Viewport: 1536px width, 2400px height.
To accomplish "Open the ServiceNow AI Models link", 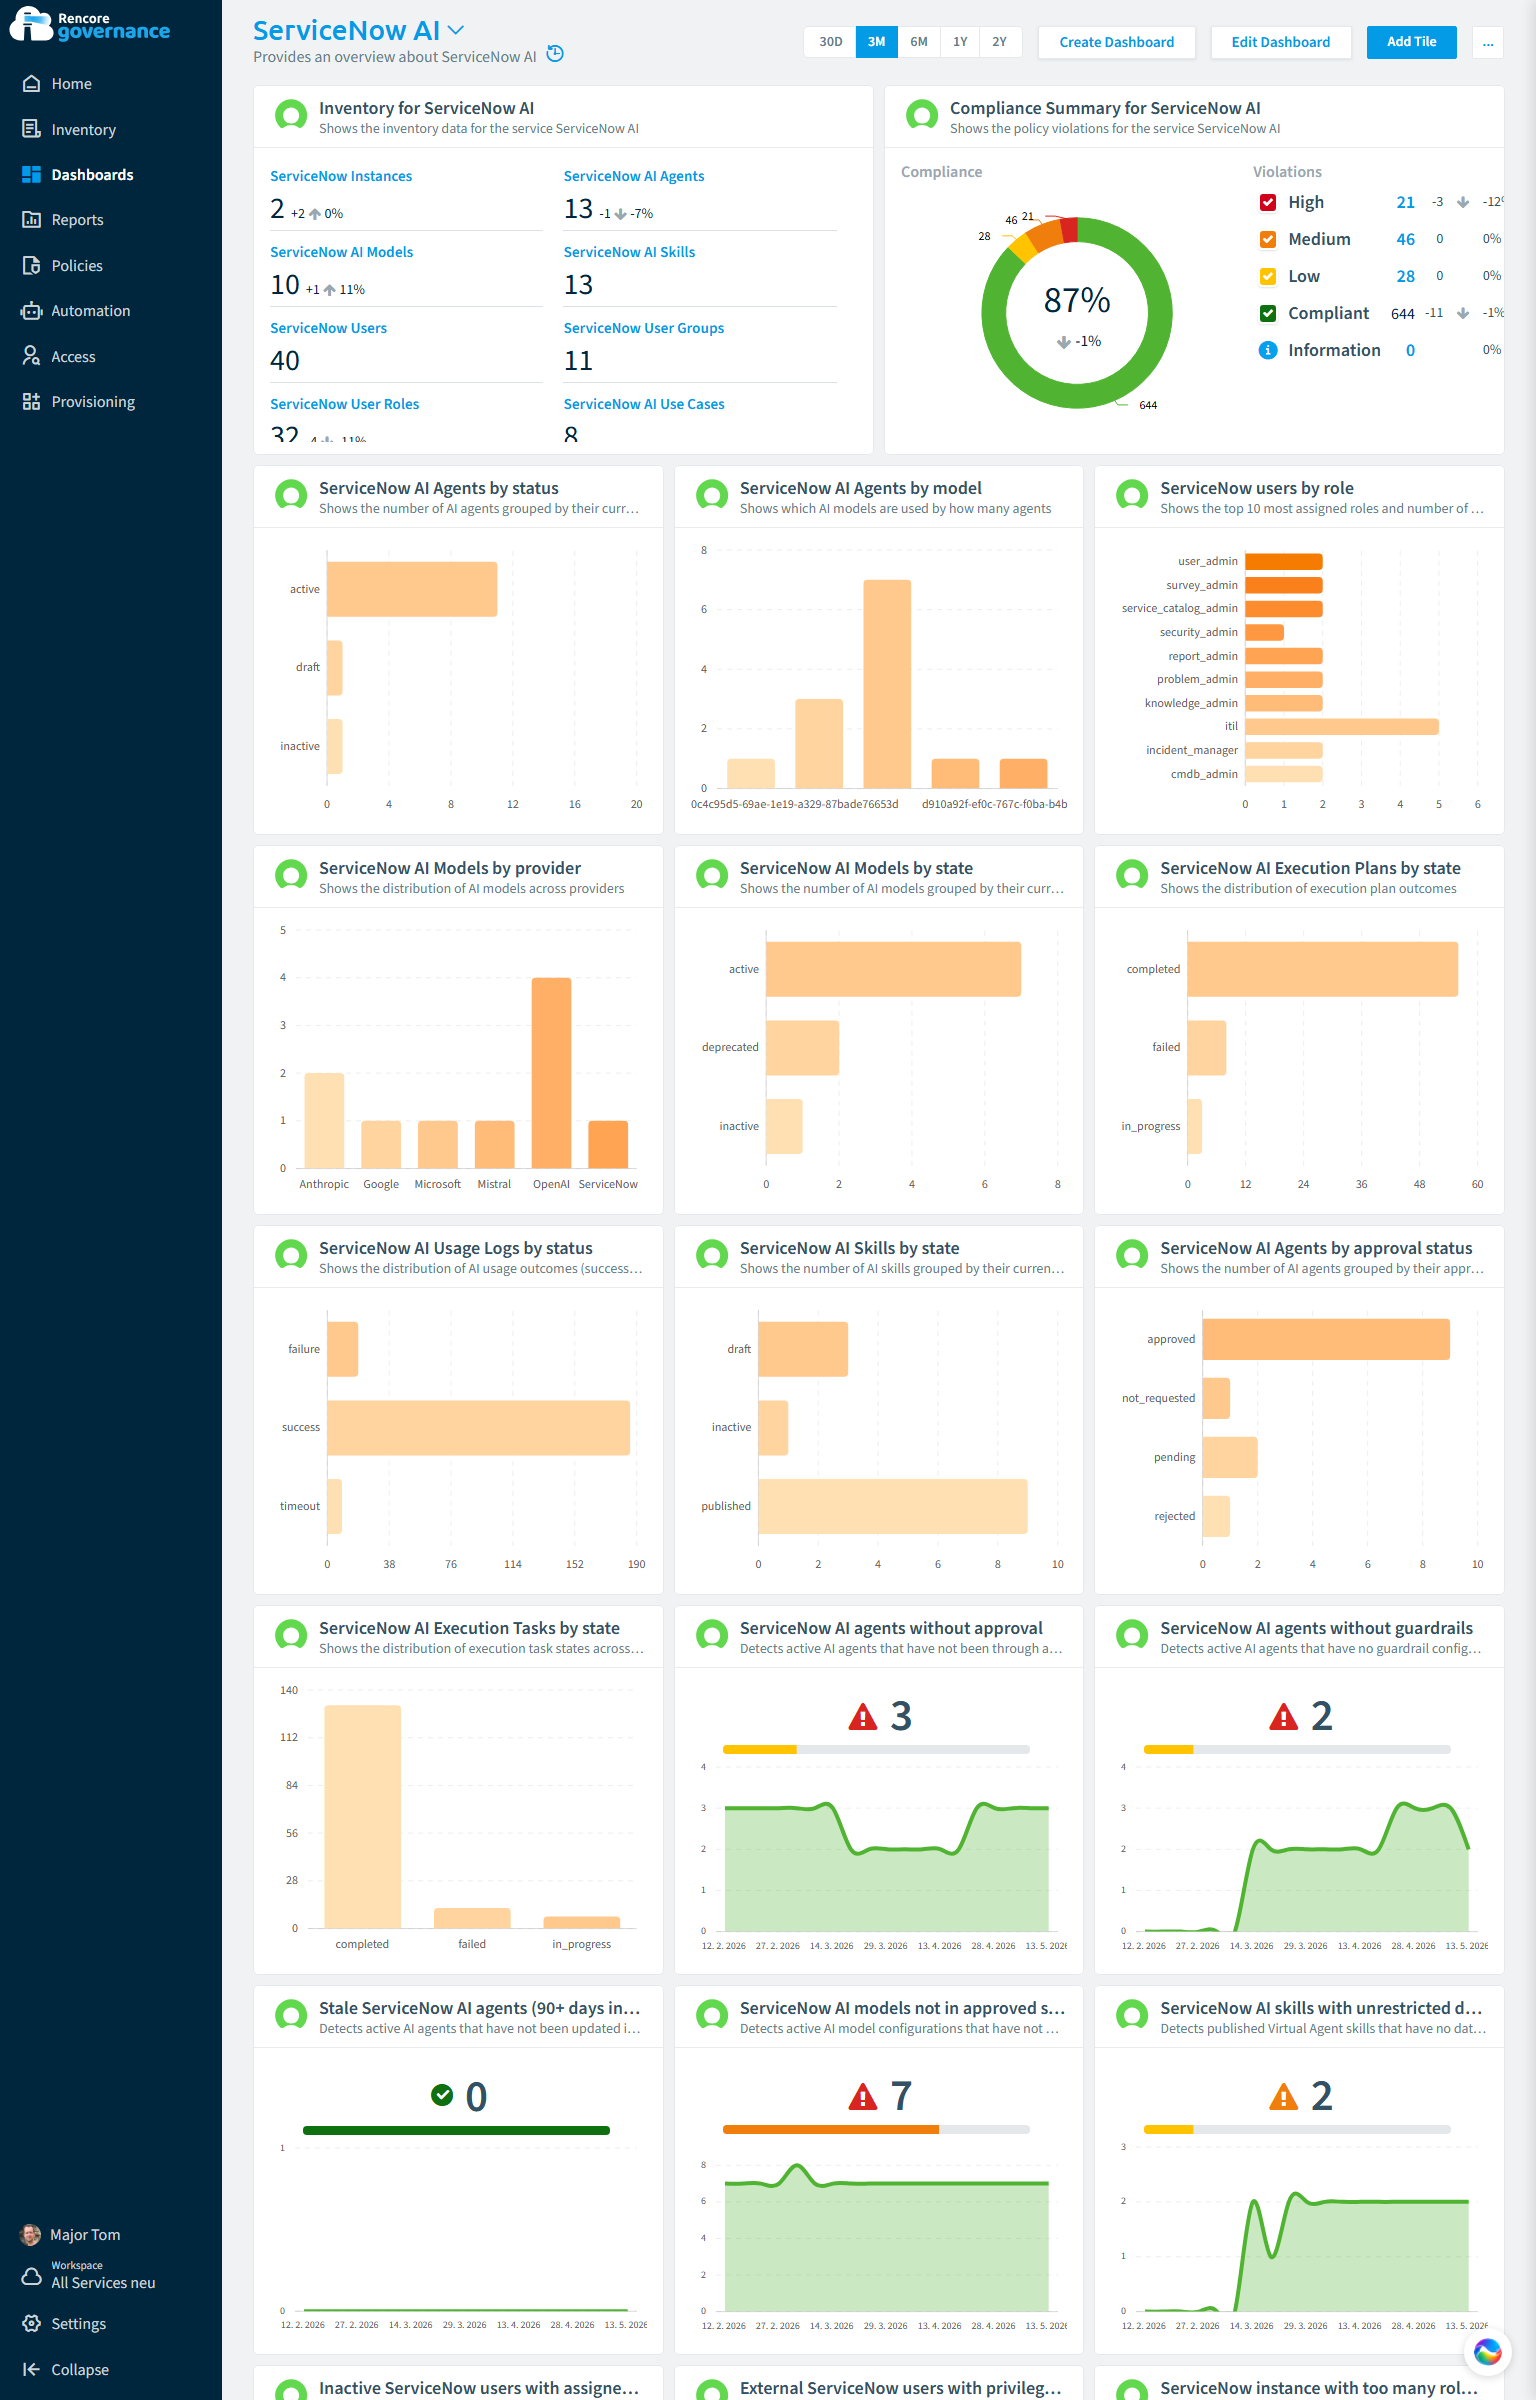I will [341, 252].
